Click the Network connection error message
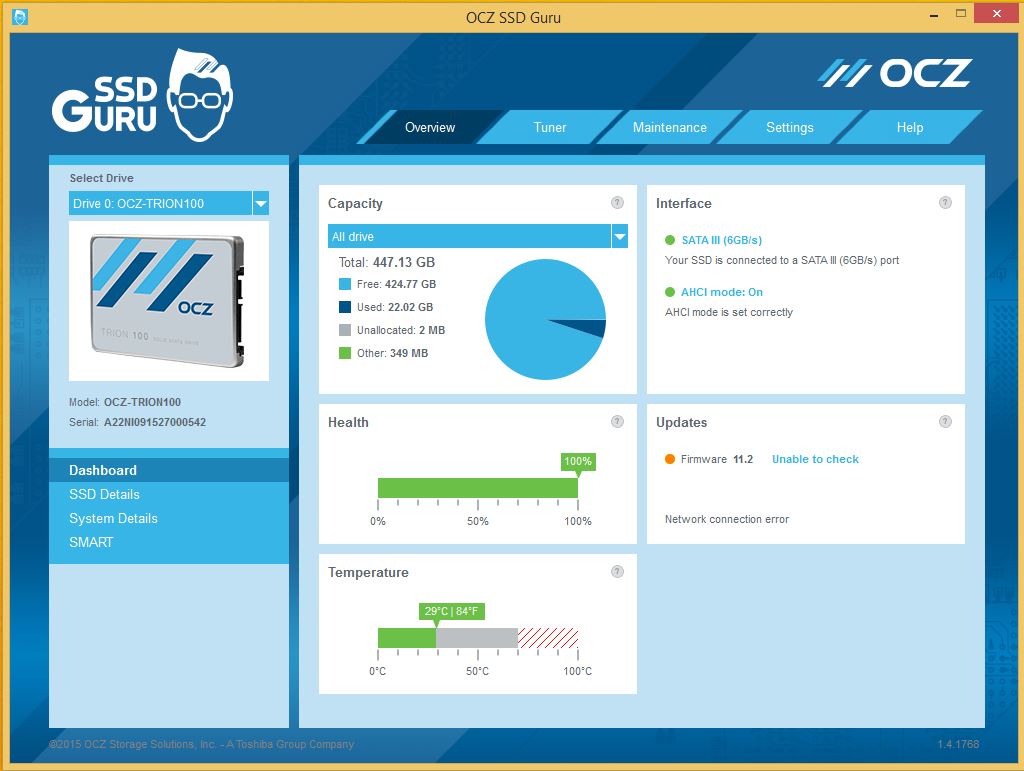 pyautogui.click(x=727, y=519)
